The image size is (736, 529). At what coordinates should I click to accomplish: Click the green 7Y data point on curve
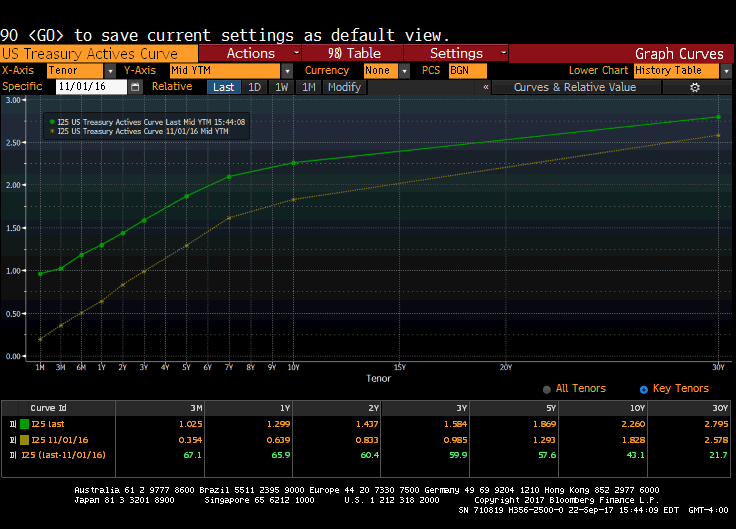point(229,176)
